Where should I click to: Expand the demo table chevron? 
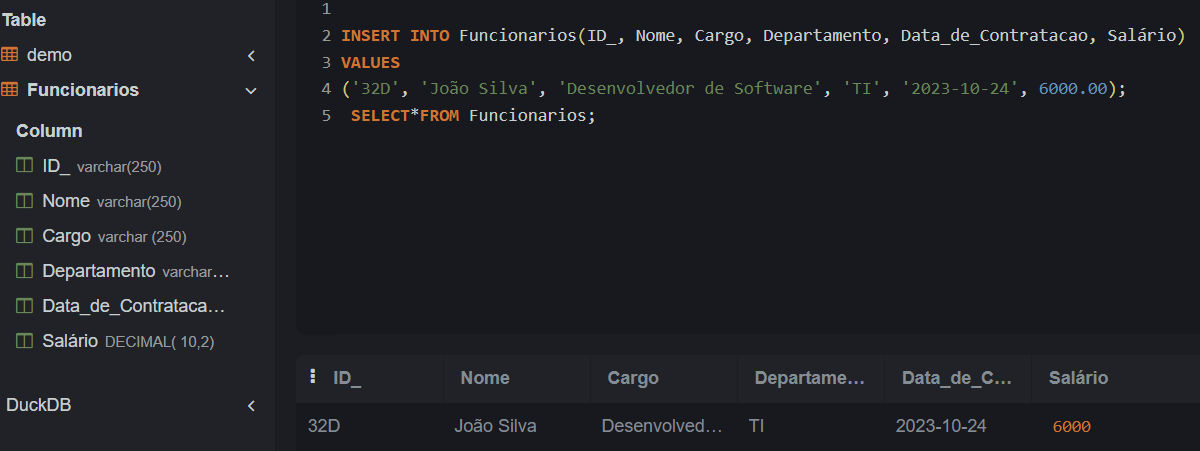[x=251, y=55]
